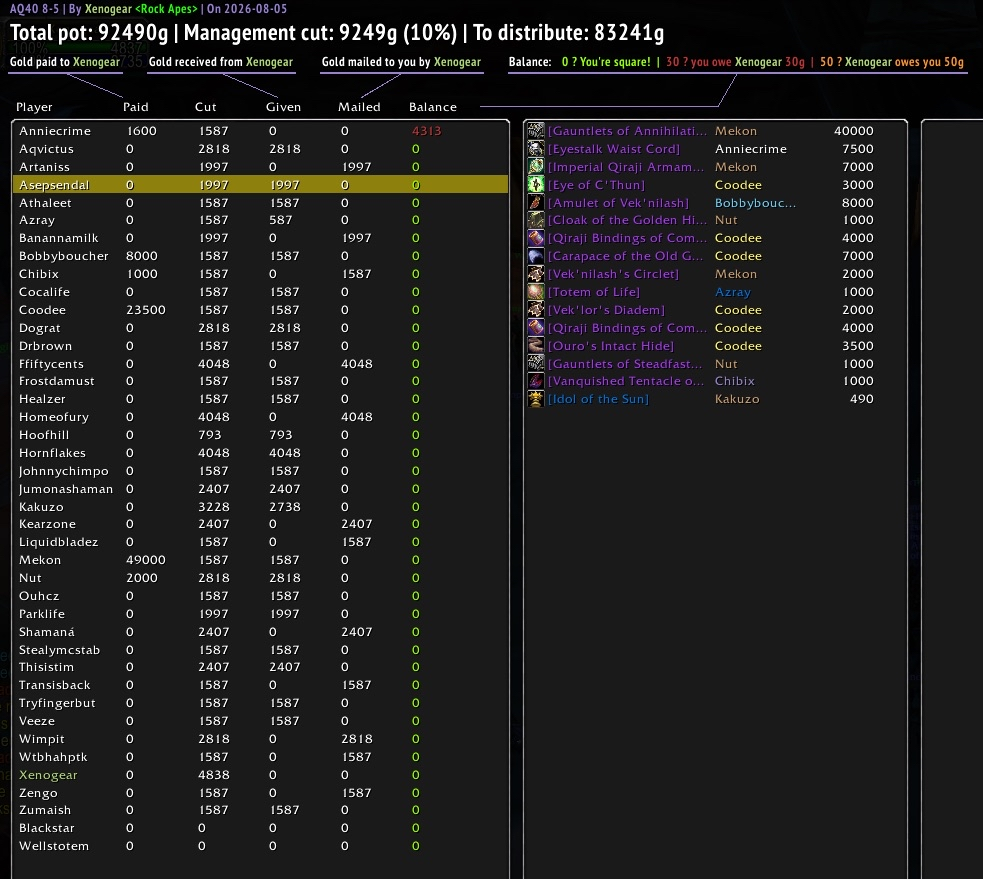Click the Vek'lor's Diadem item icon

[x=535, y=310]
